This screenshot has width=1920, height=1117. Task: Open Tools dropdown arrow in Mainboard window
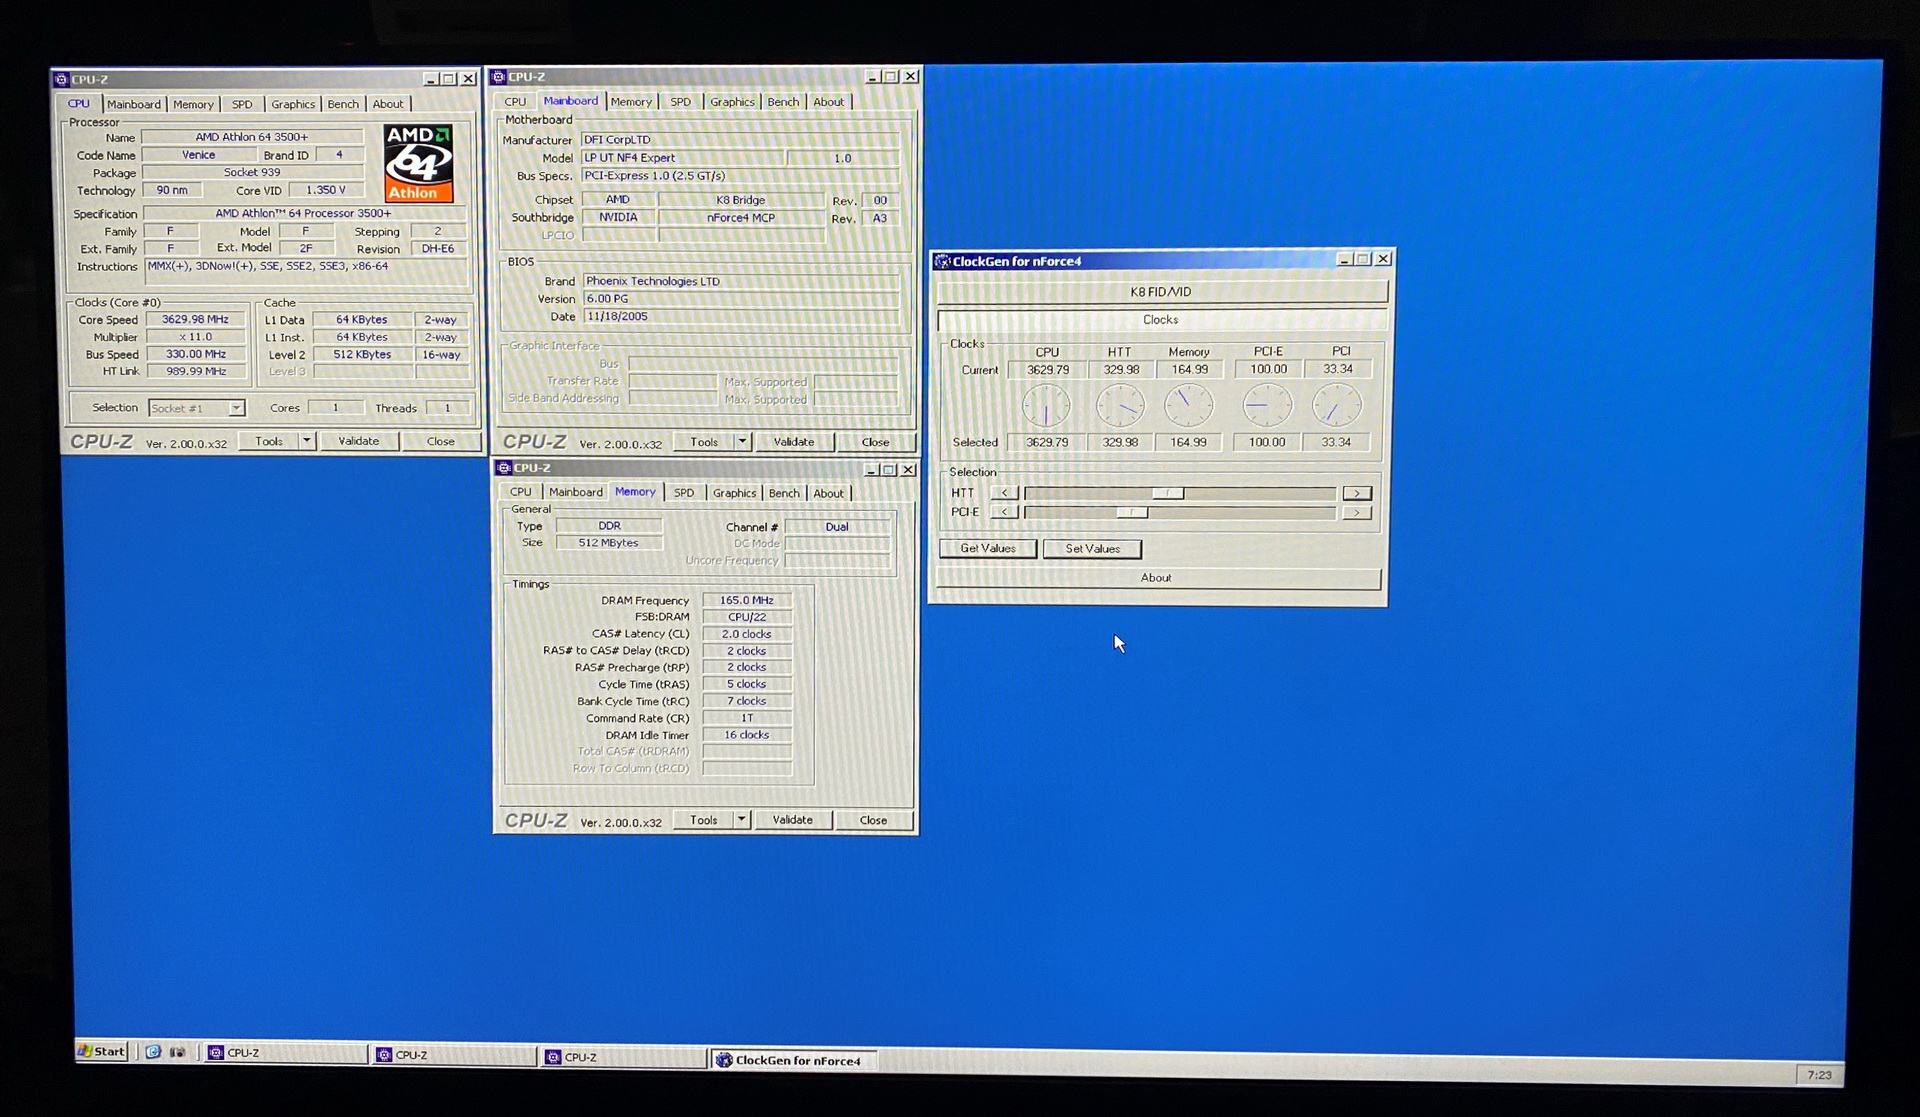click(x=742, y=441)
